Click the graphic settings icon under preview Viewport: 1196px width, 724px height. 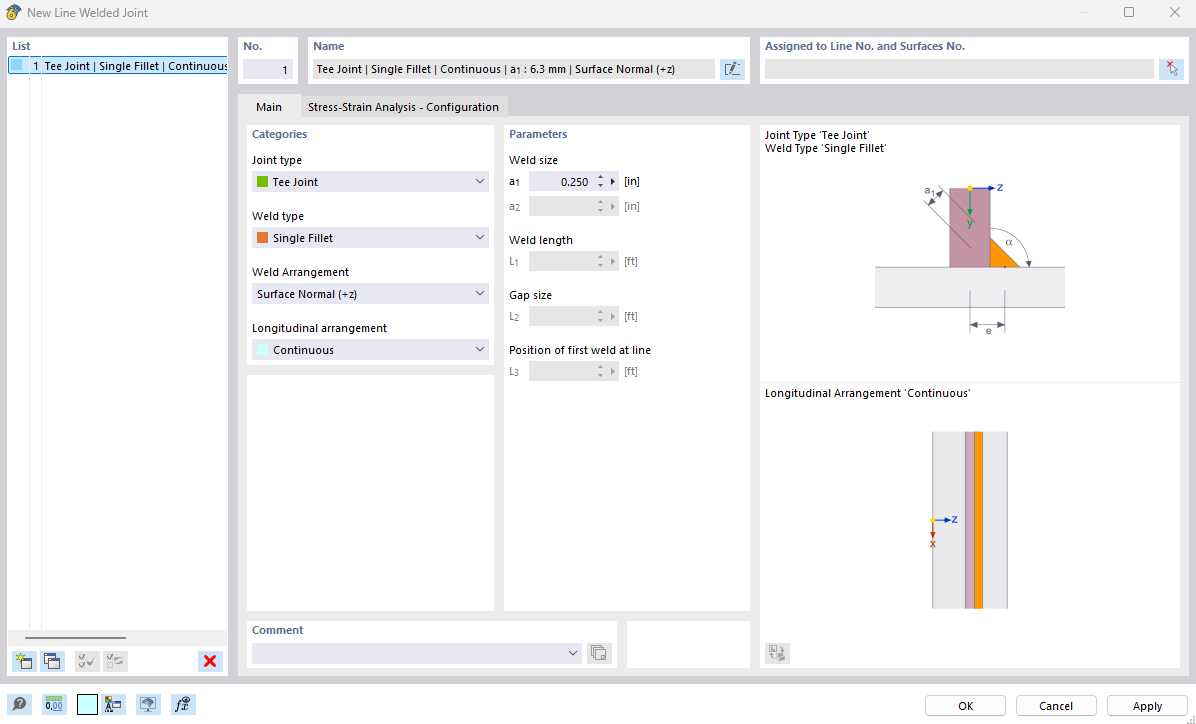(x=777, y=653)
